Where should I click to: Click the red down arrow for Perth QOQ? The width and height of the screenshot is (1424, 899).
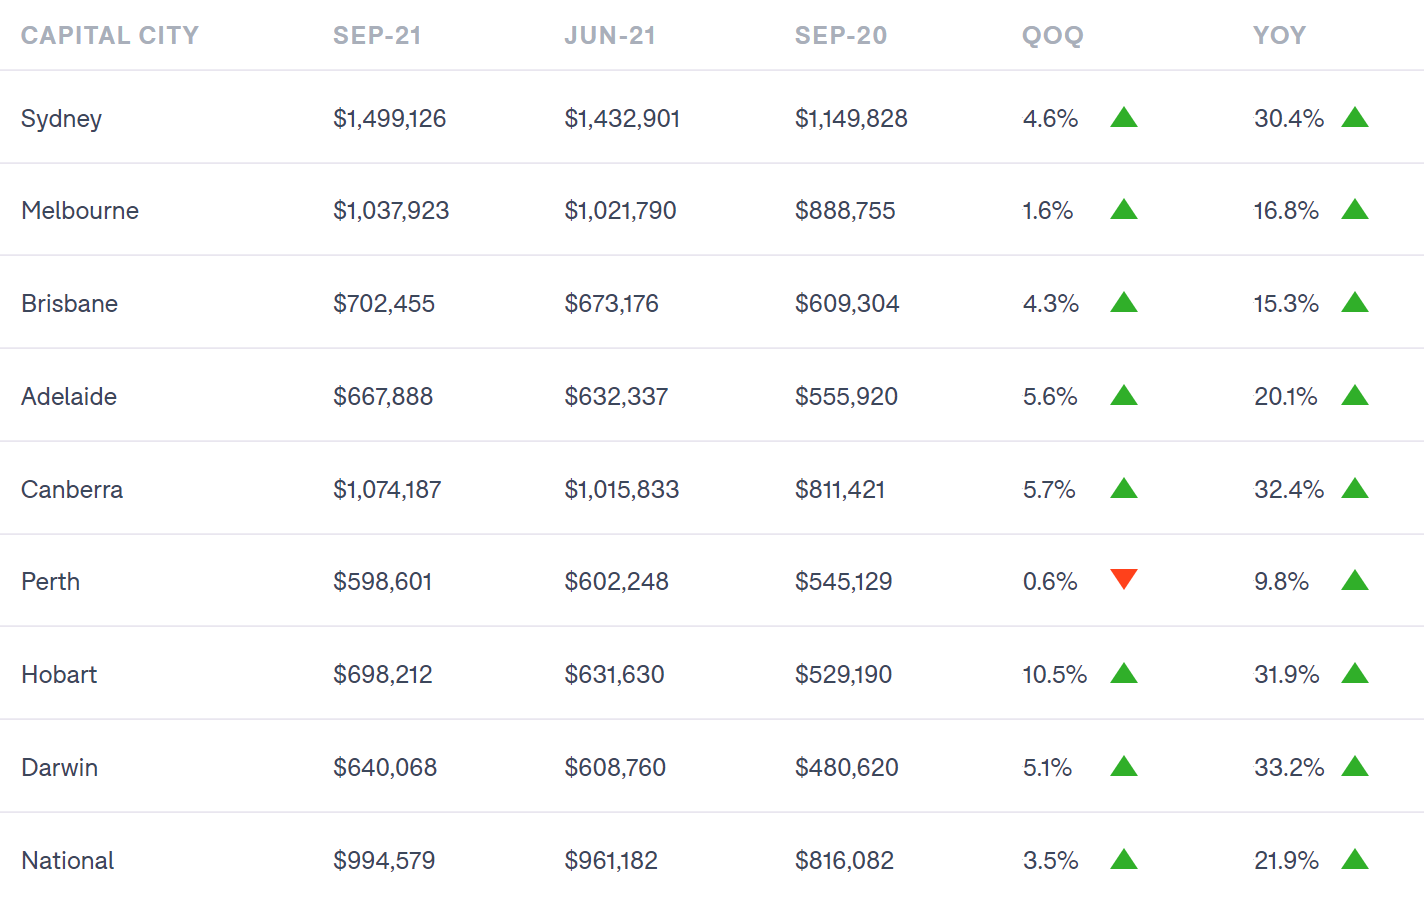click(1124, 579)
